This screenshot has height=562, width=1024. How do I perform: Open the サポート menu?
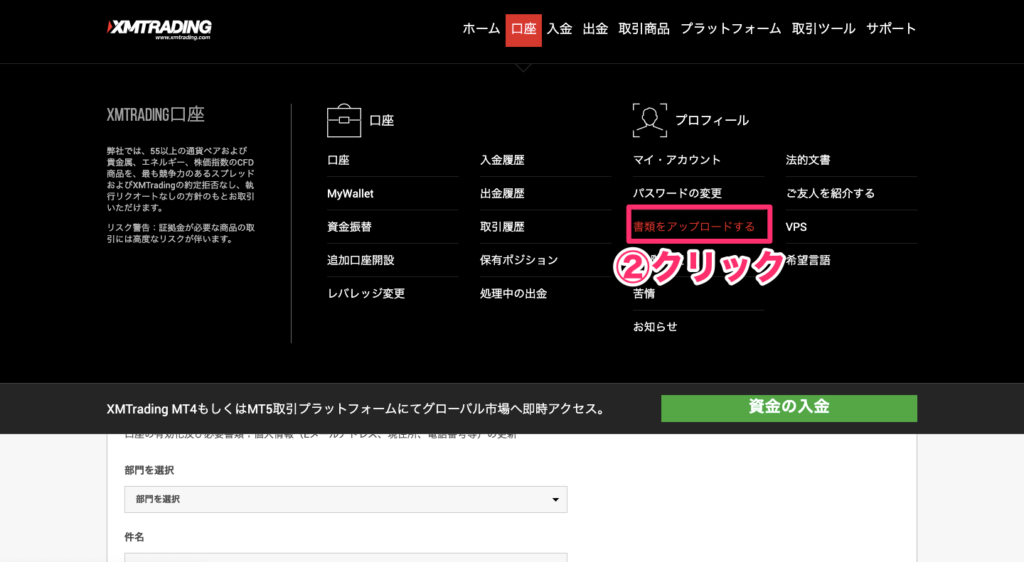click(x=891, y=29)
